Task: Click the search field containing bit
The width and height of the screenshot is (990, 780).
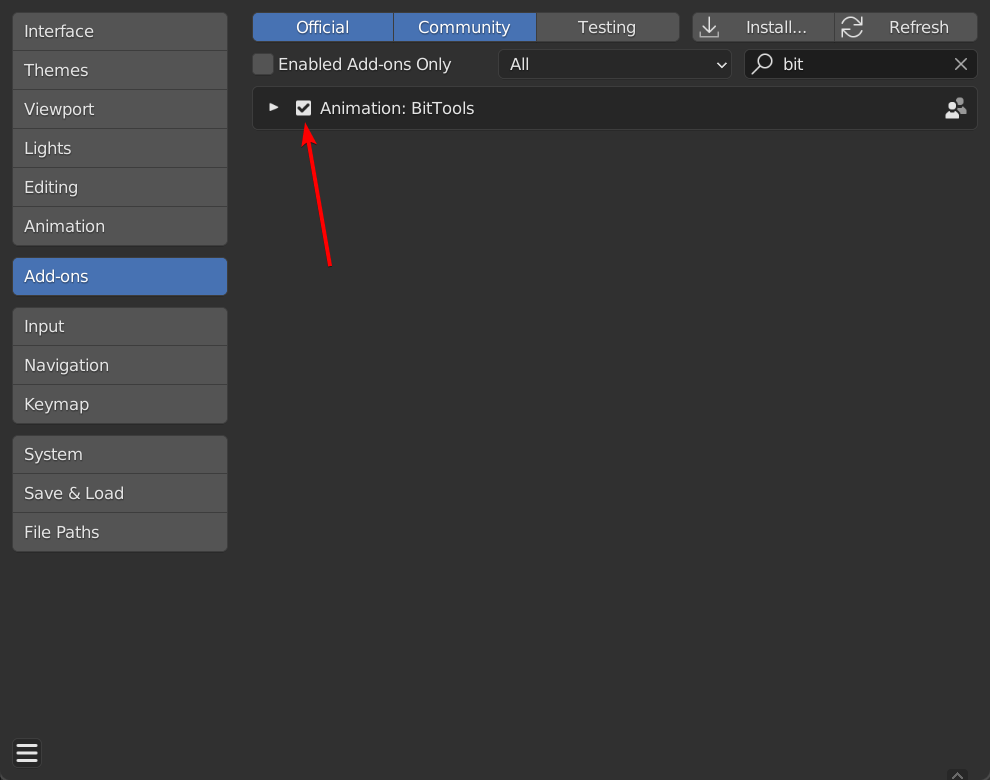Action: (x=861, y=64)
